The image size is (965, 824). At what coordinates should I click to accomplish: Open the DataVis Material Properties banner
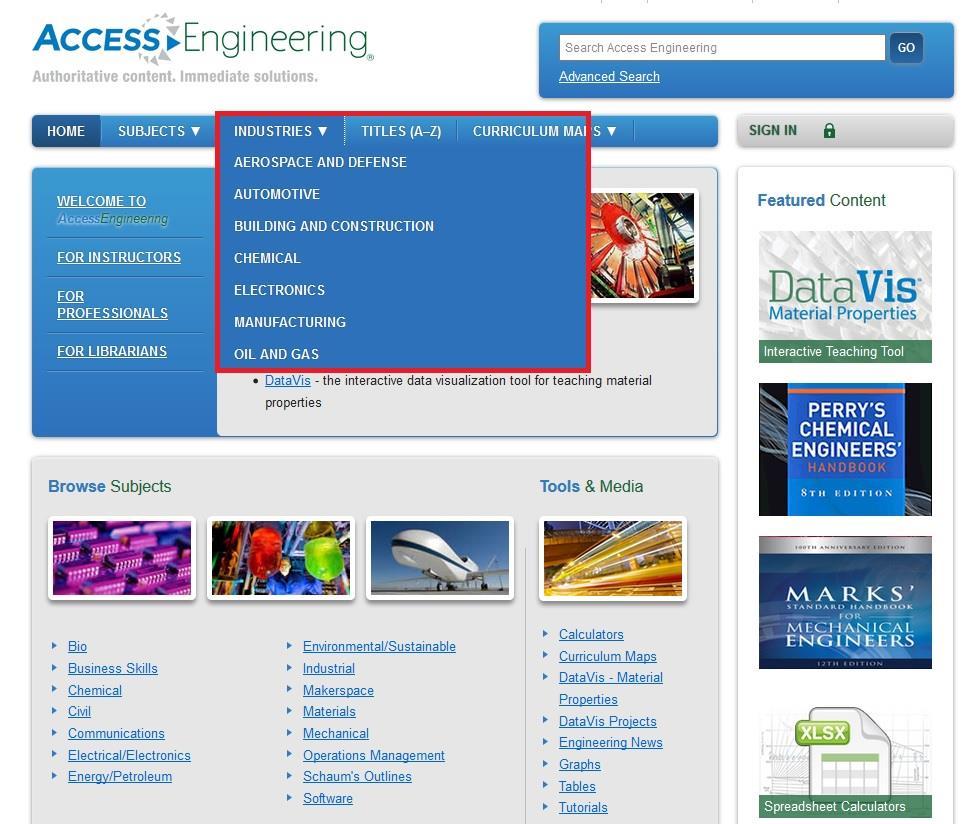click(x=845, y=297)
